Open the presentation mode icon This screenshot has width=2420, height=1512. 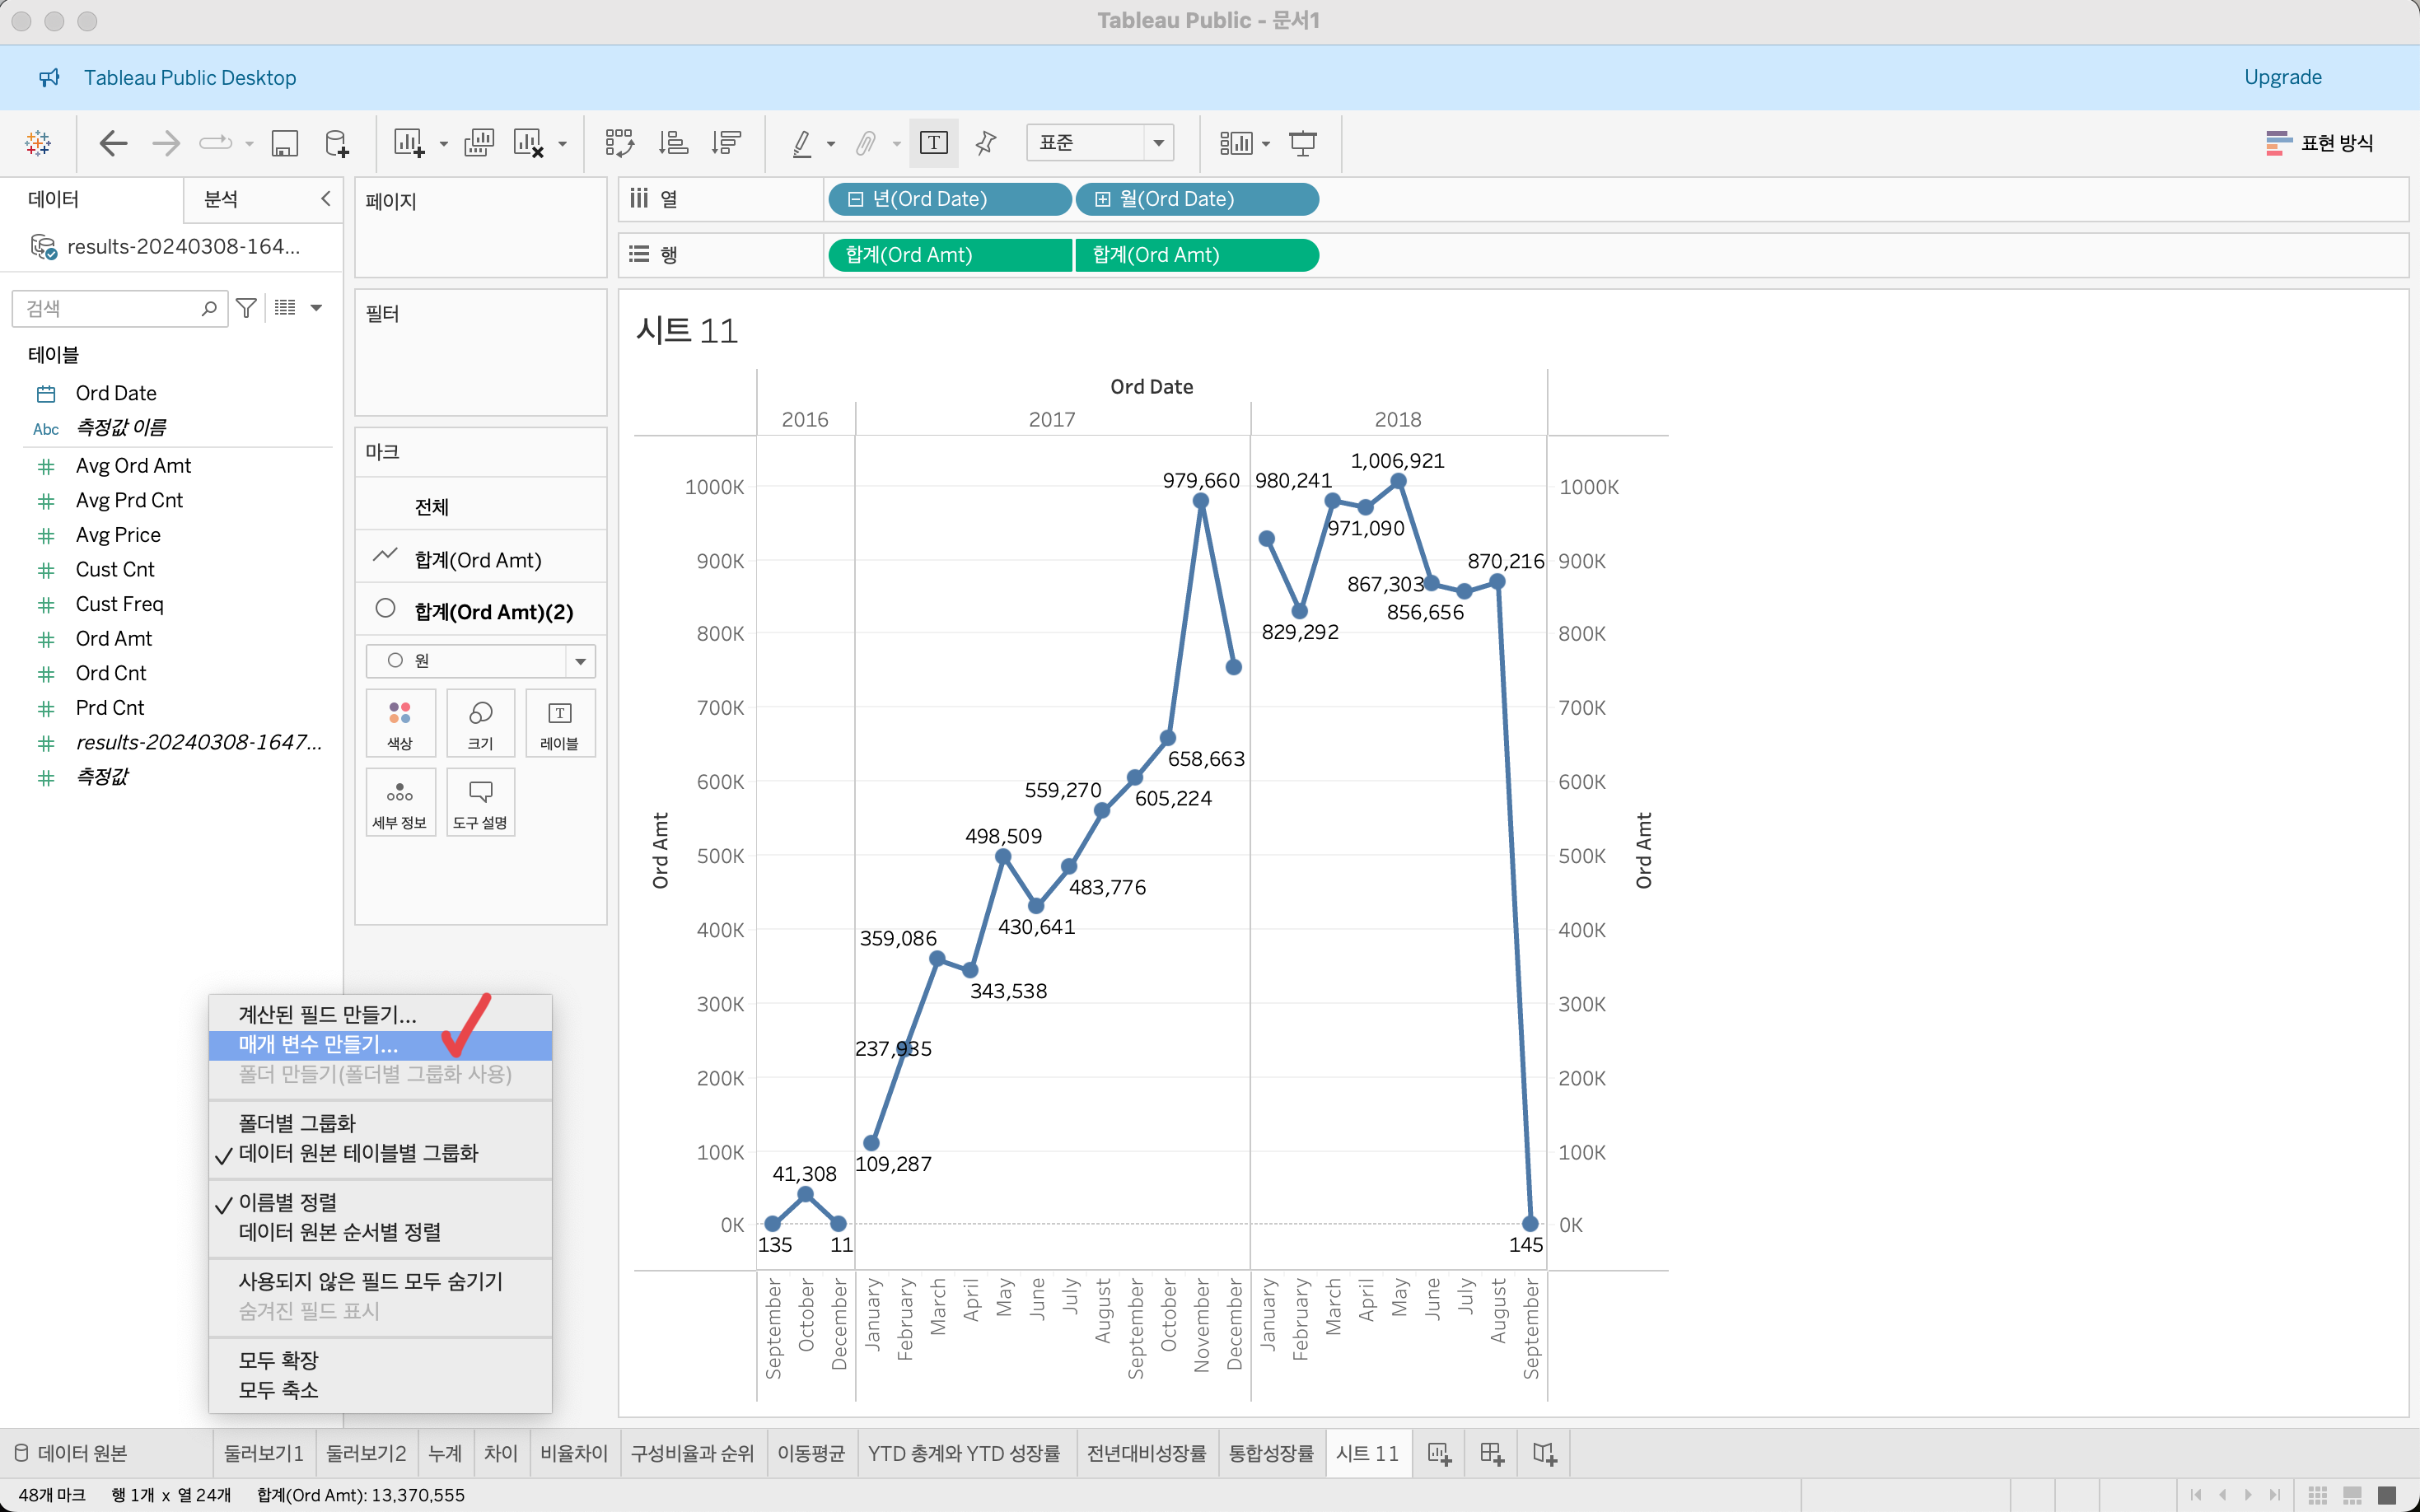1303,143
